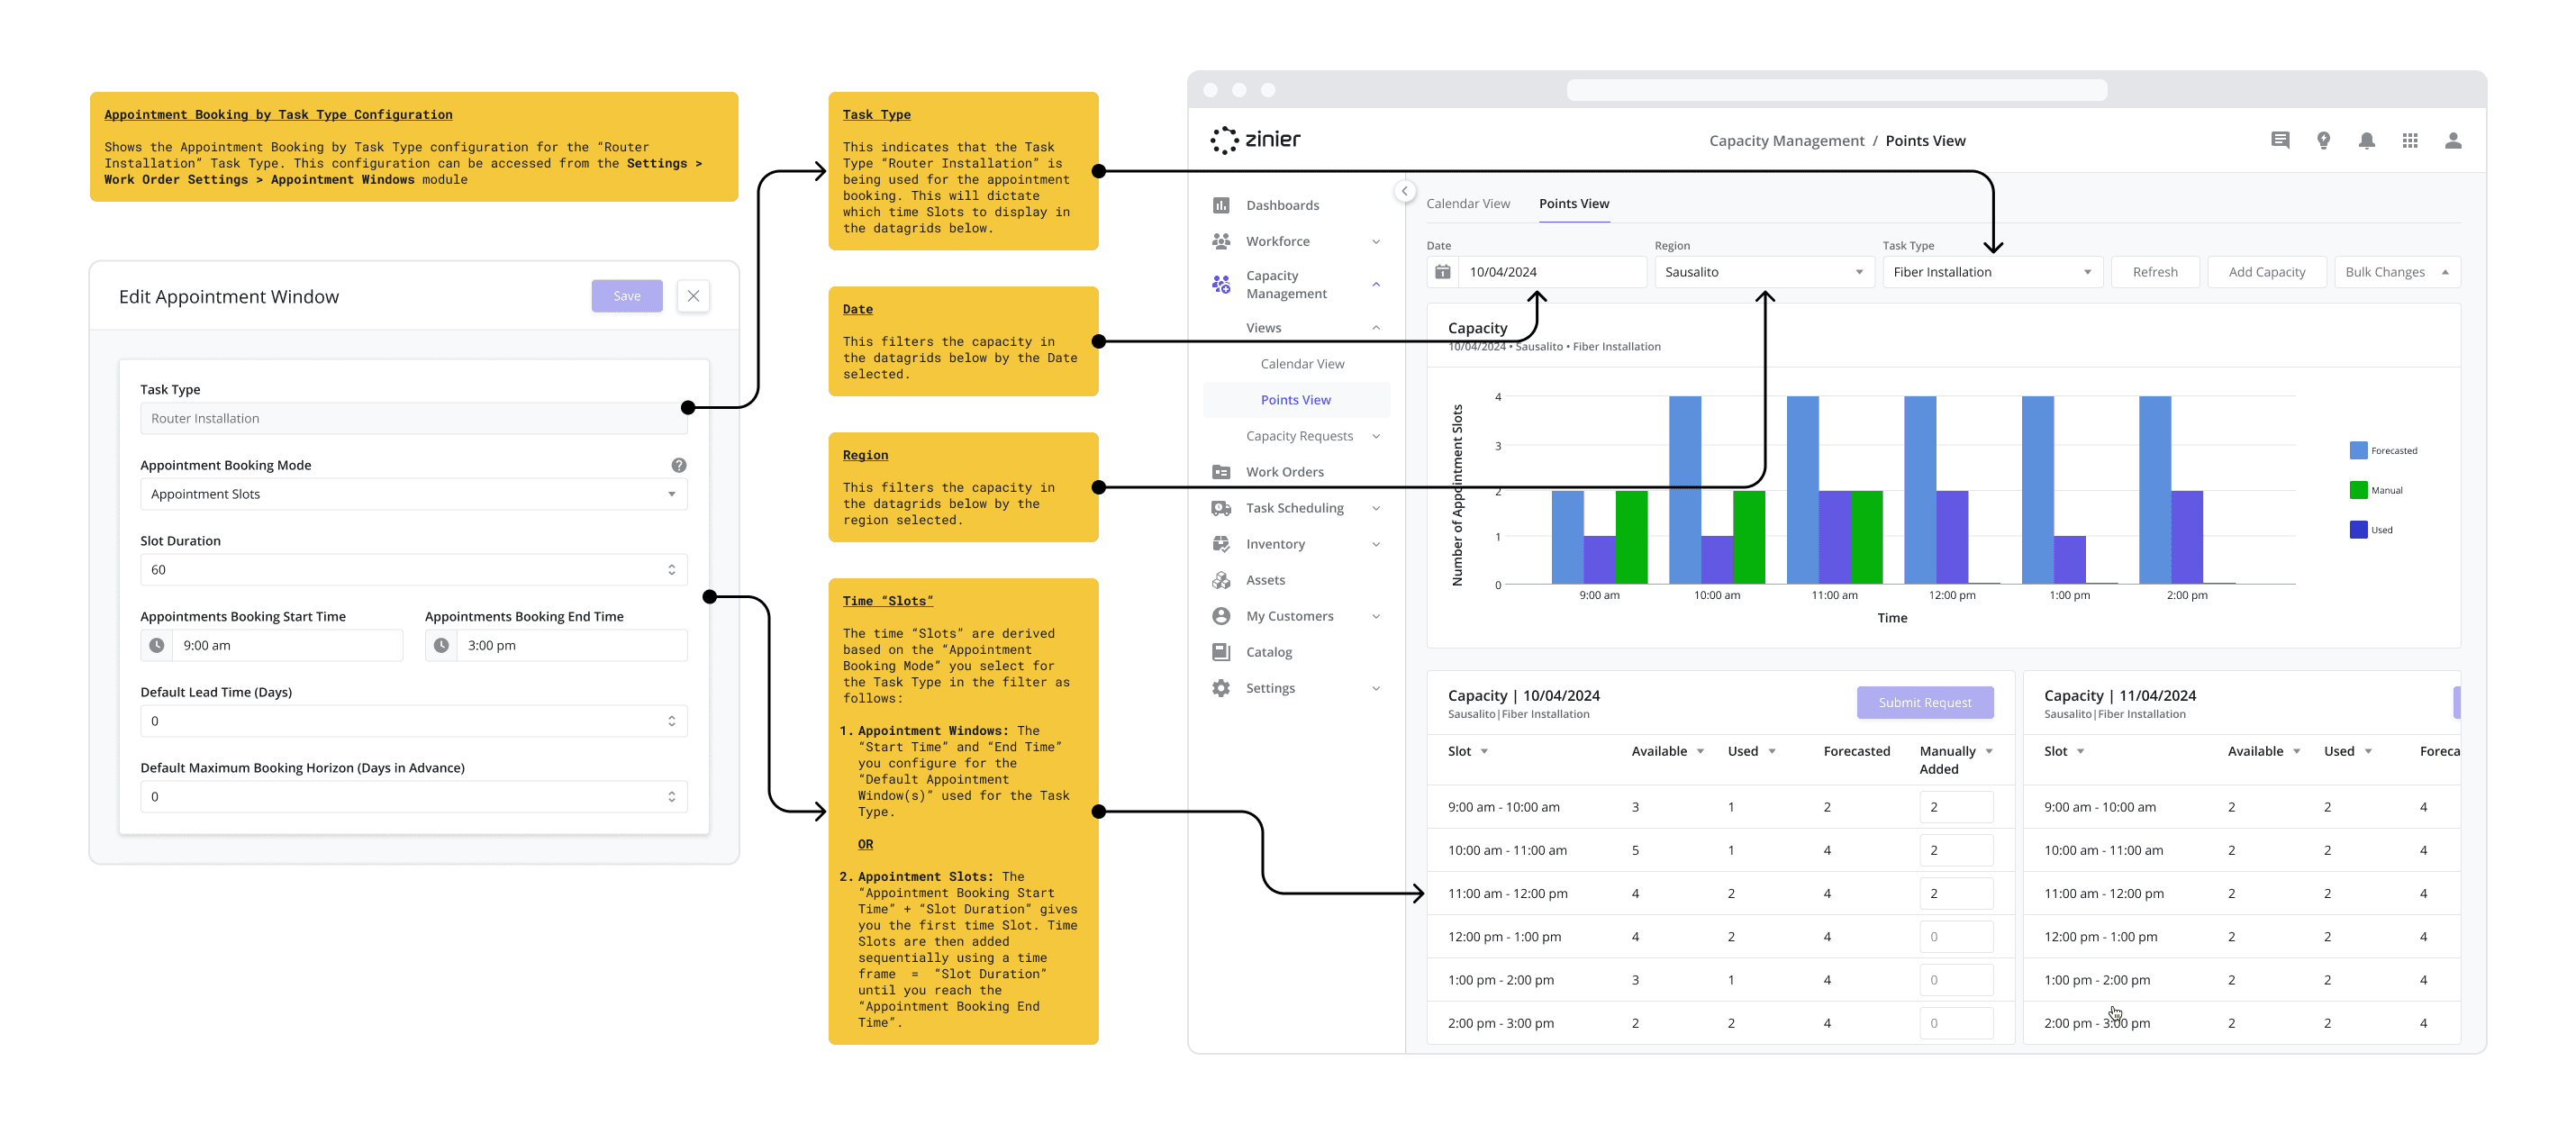Click the zinier logo
This screenshot has height=1125, width=2576.
tap(1255, 140)
